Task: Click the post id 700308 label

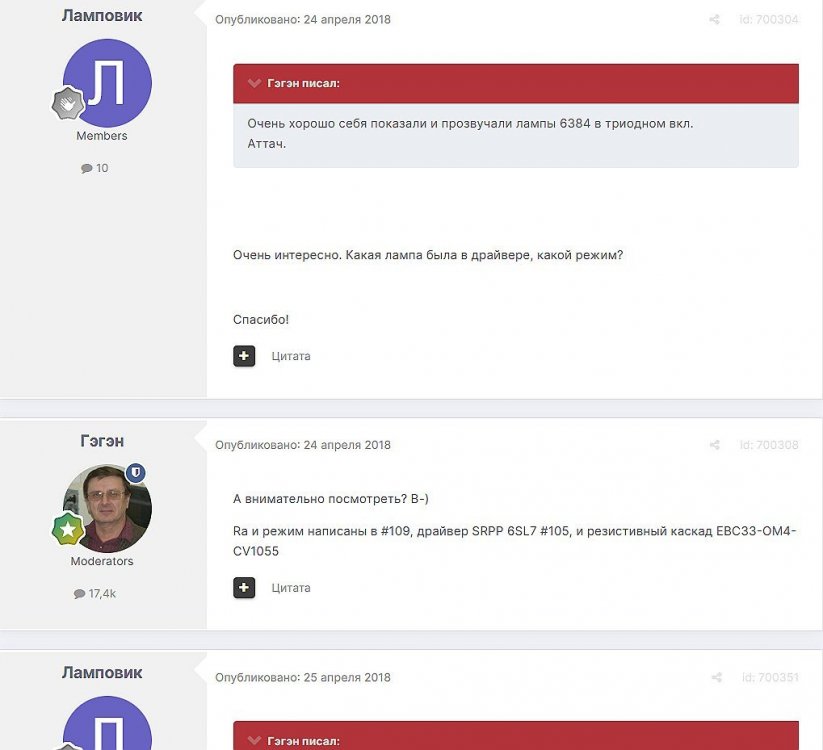Action: coord(768,445)
